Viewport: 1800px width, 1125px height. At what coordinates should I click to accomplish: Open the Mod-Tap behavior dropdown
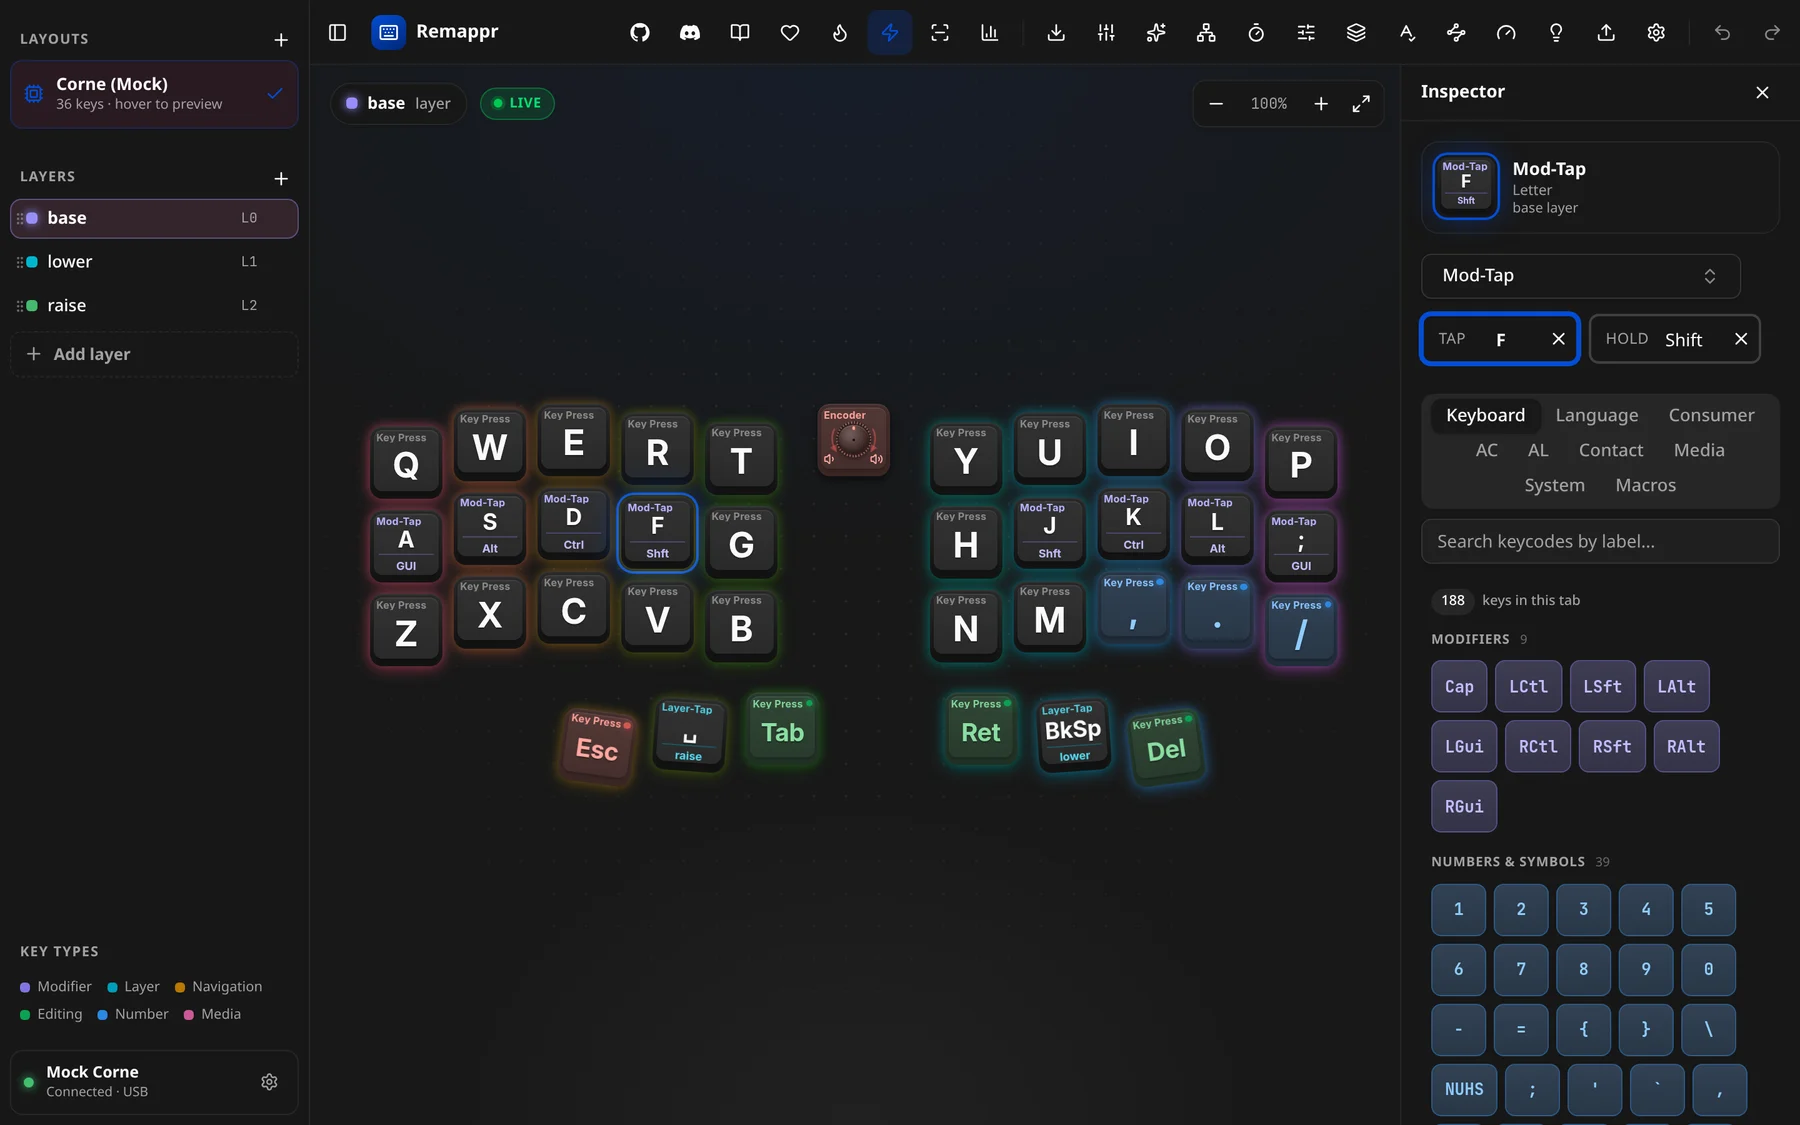coord(1580,276)
